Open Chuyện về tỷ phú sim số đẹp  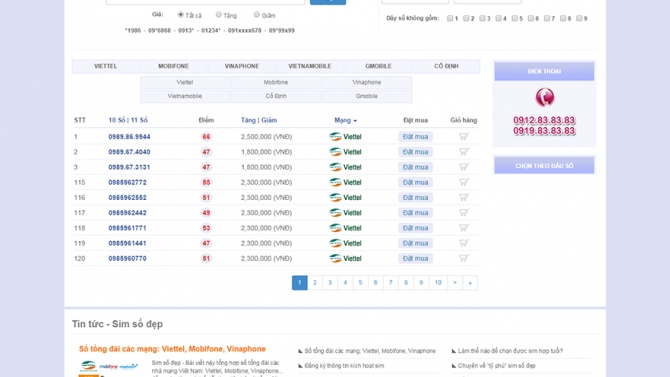pyautogui.click(x=497, y=366)
